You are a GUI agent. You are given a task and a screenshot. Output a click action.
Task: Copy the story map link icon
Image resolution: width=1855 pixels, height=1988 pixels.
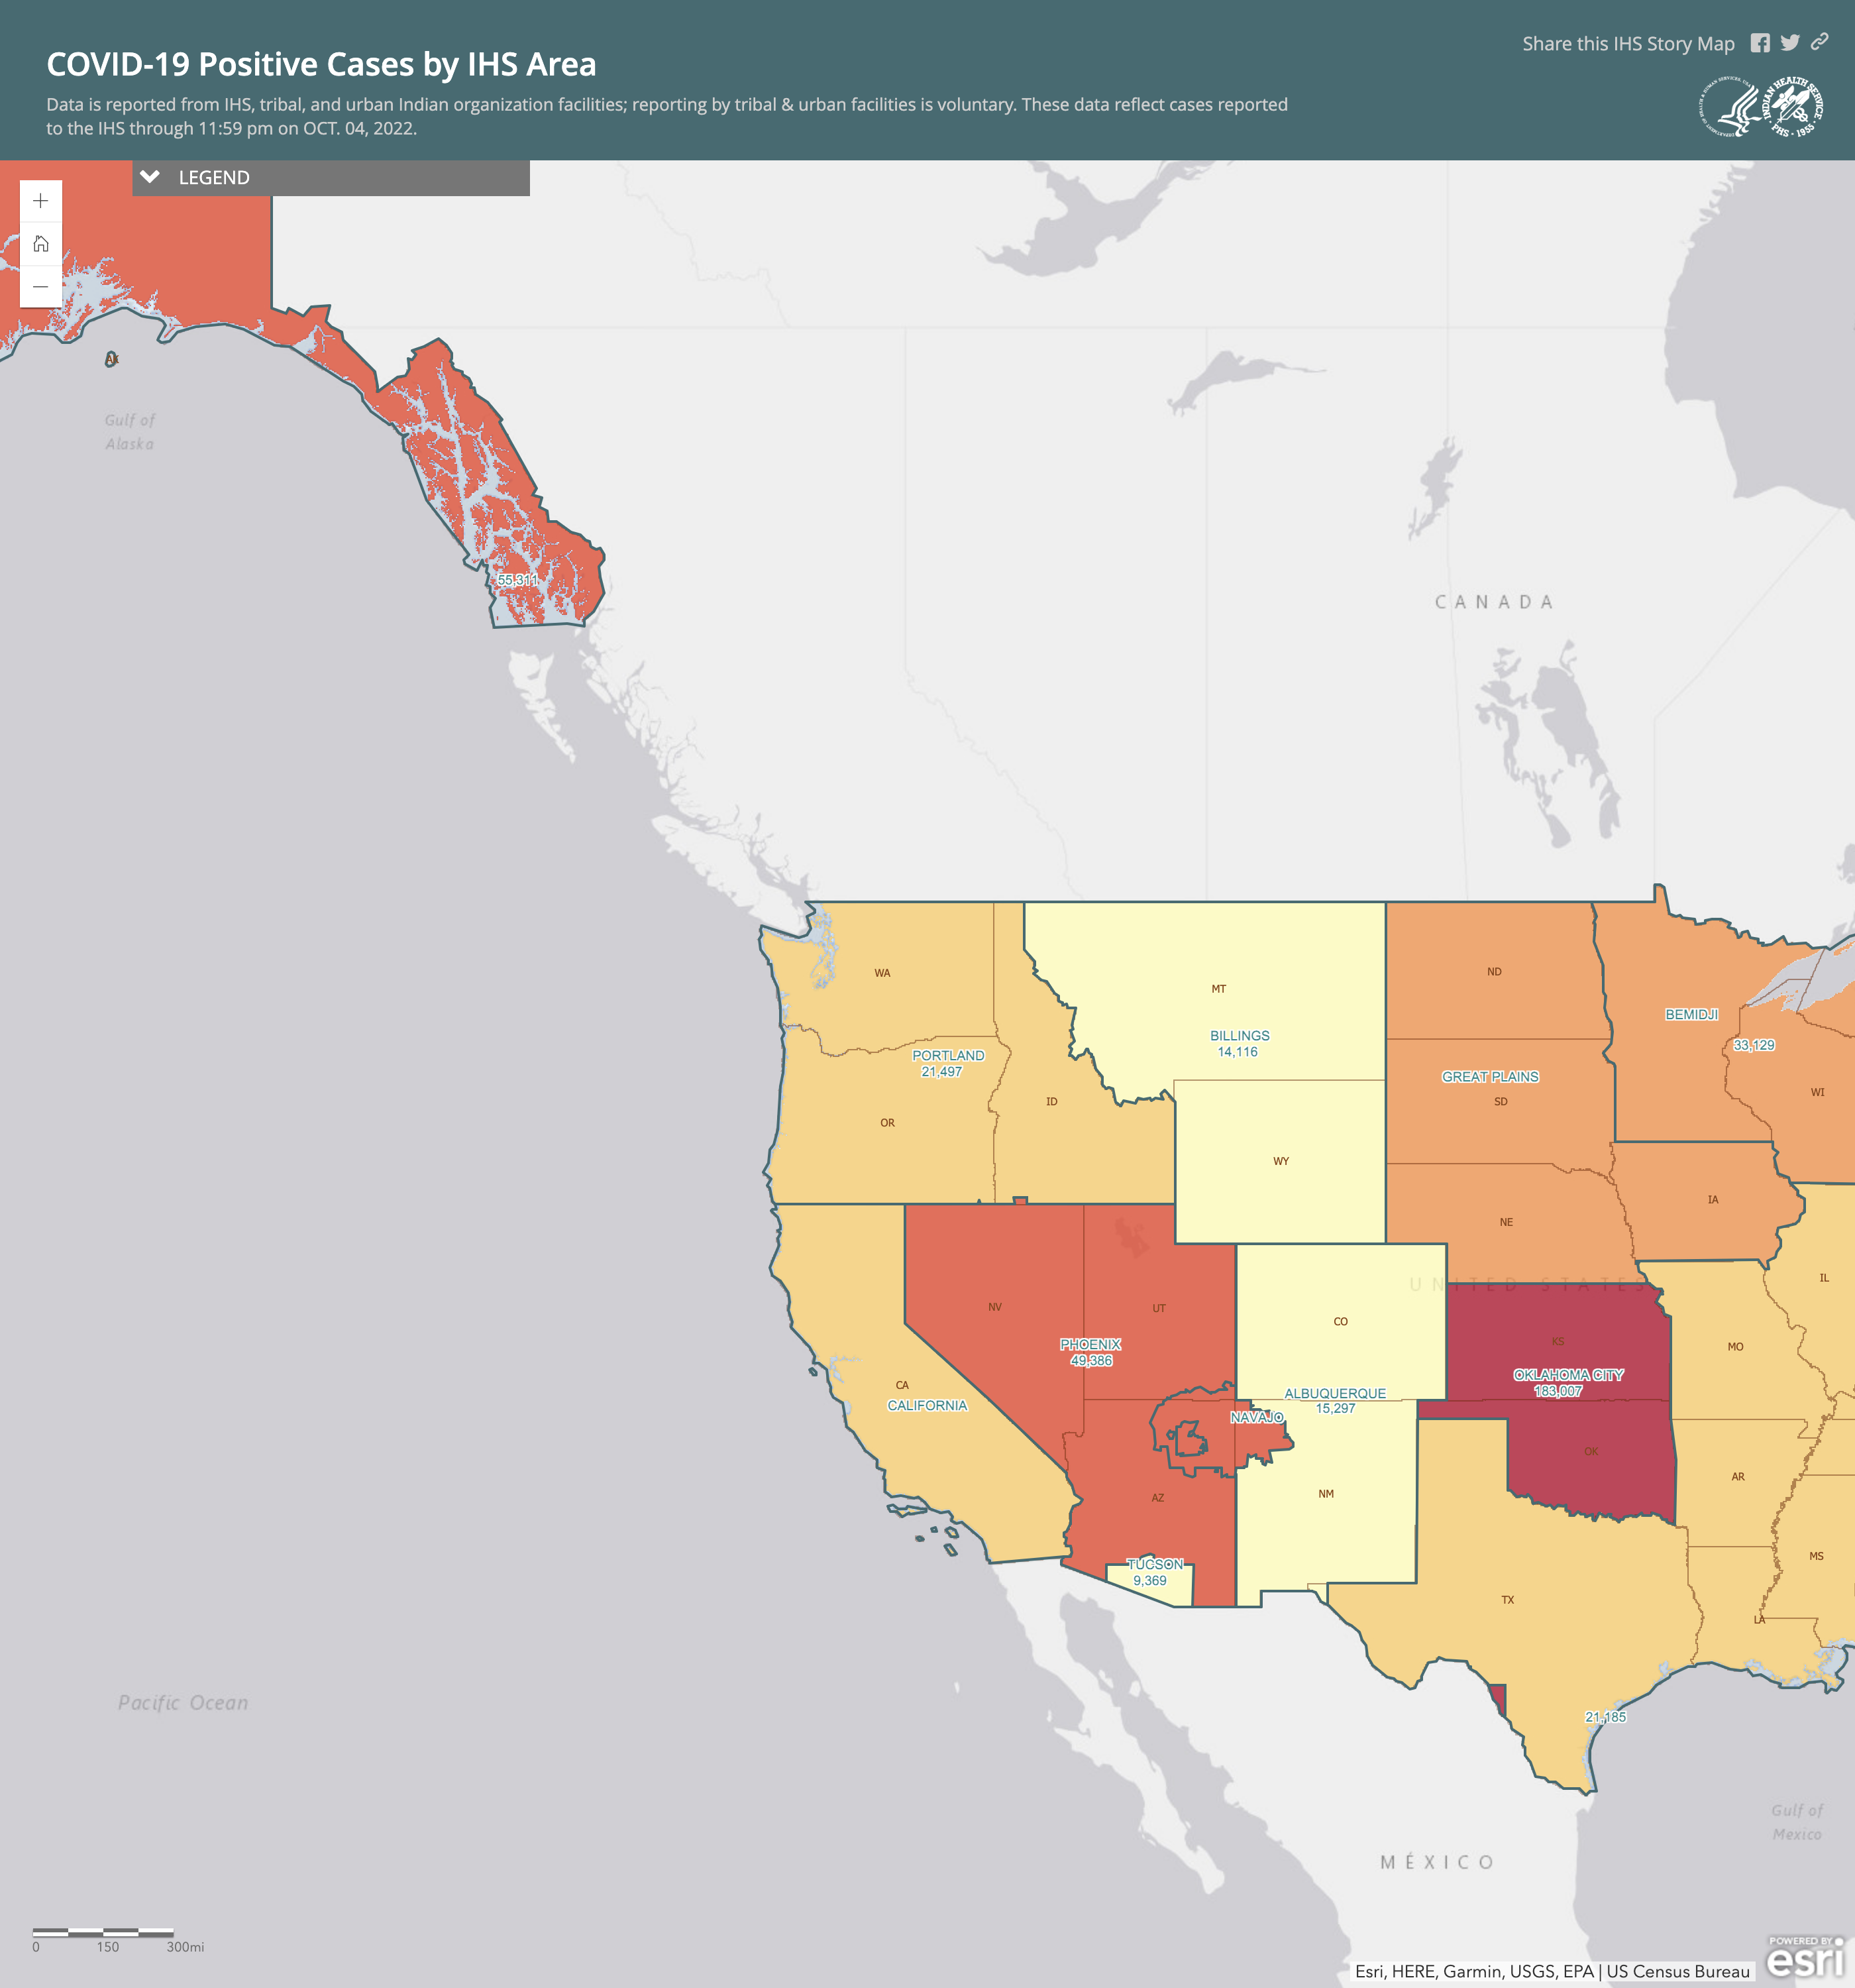click(1820, 41)
